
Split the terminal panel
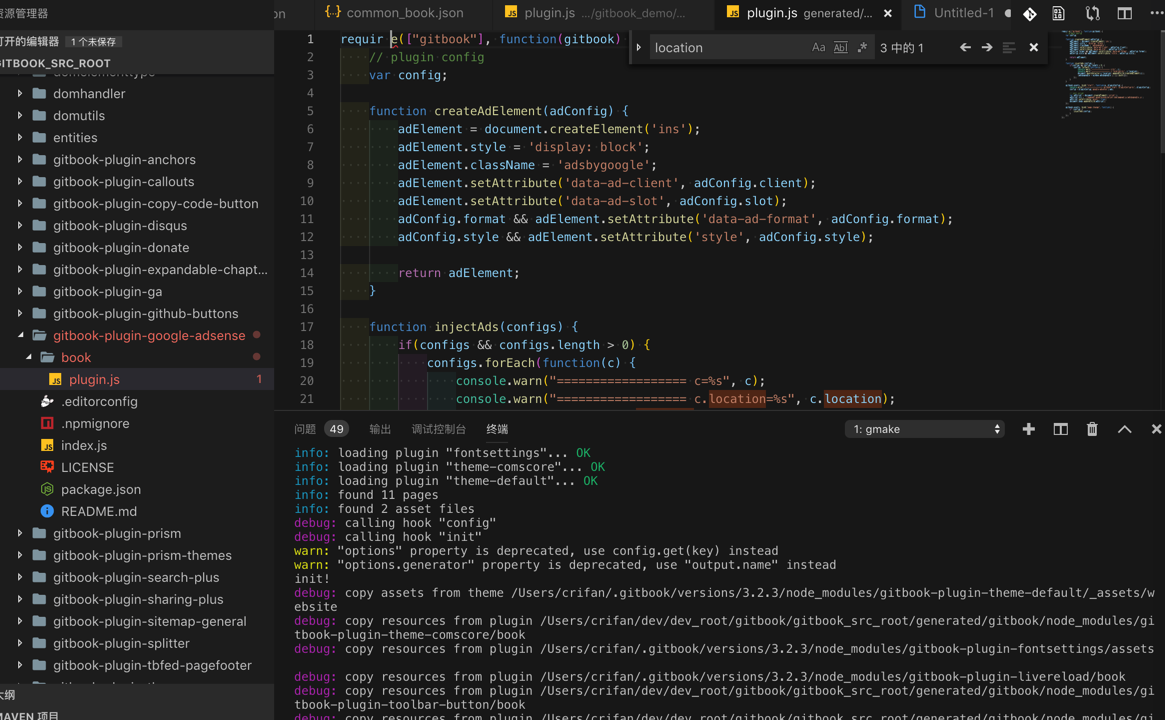(x=1060, y=429)
